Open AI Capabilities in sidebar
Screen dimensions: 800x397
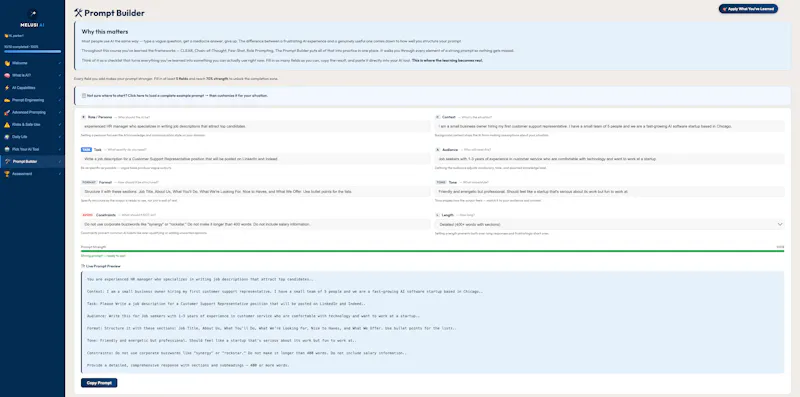[32, 88]
